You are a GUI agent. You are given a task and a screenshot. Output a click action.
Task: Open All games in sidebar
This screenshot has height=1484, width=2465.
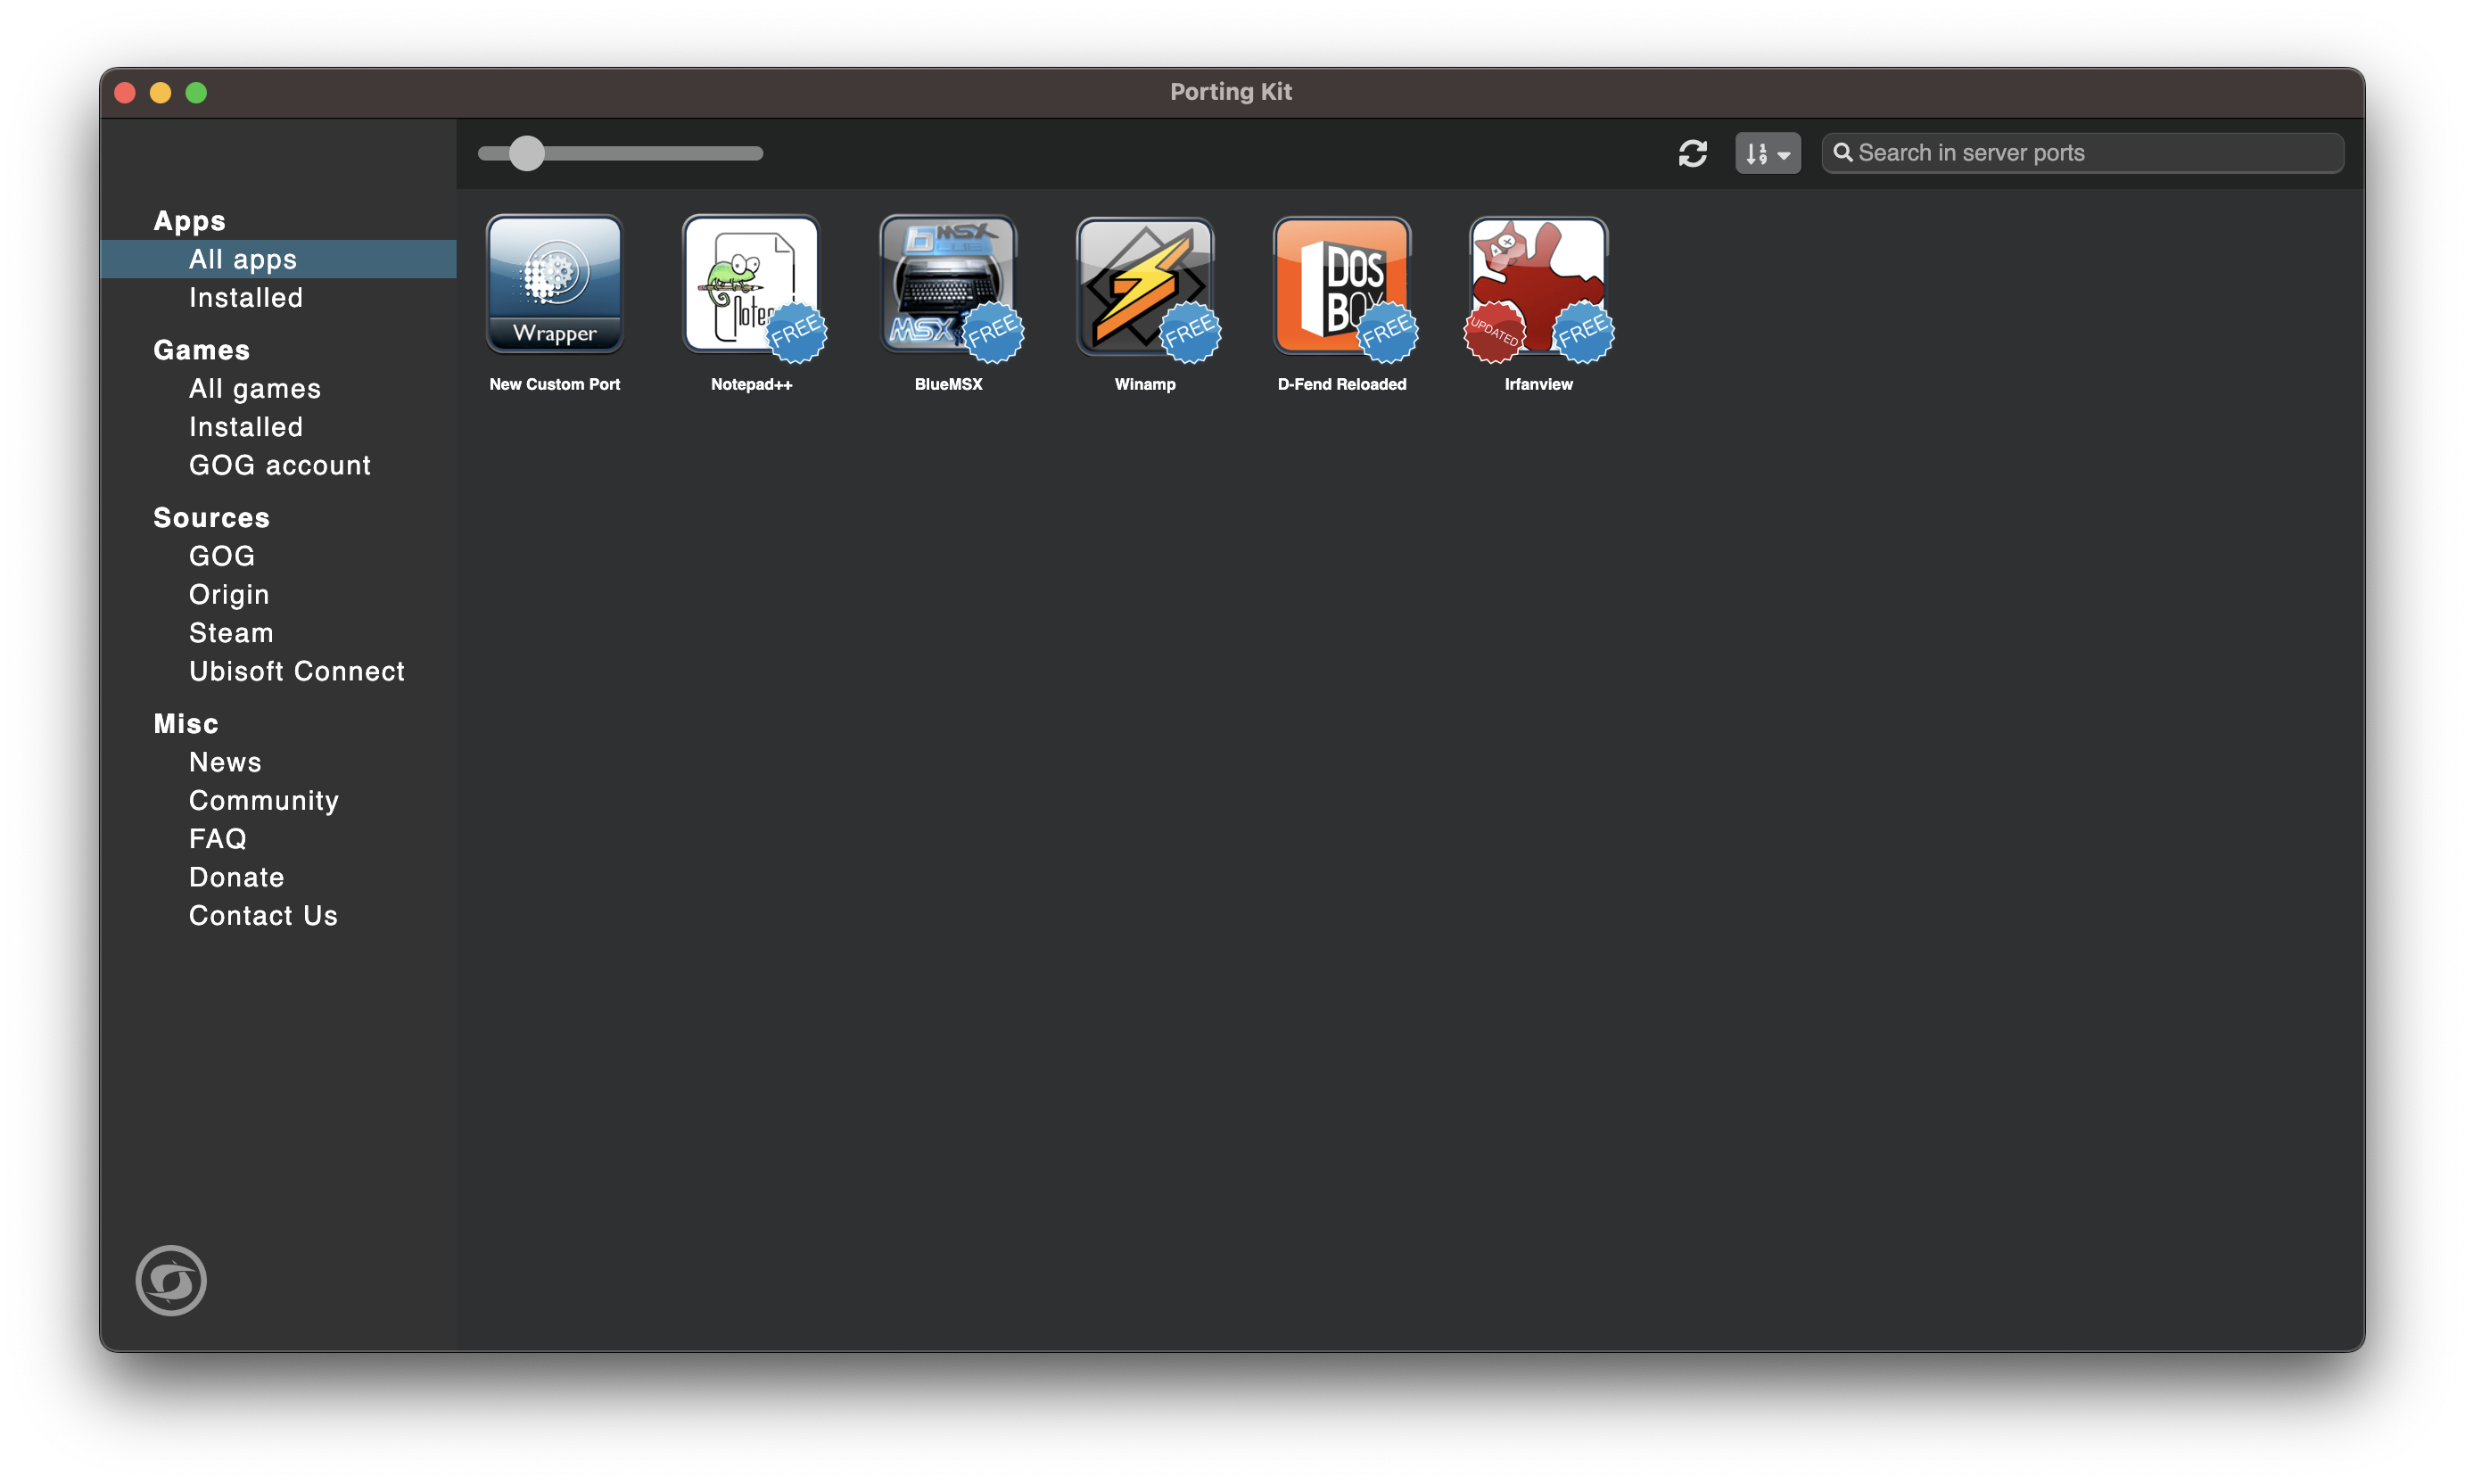tap(255, 389)
